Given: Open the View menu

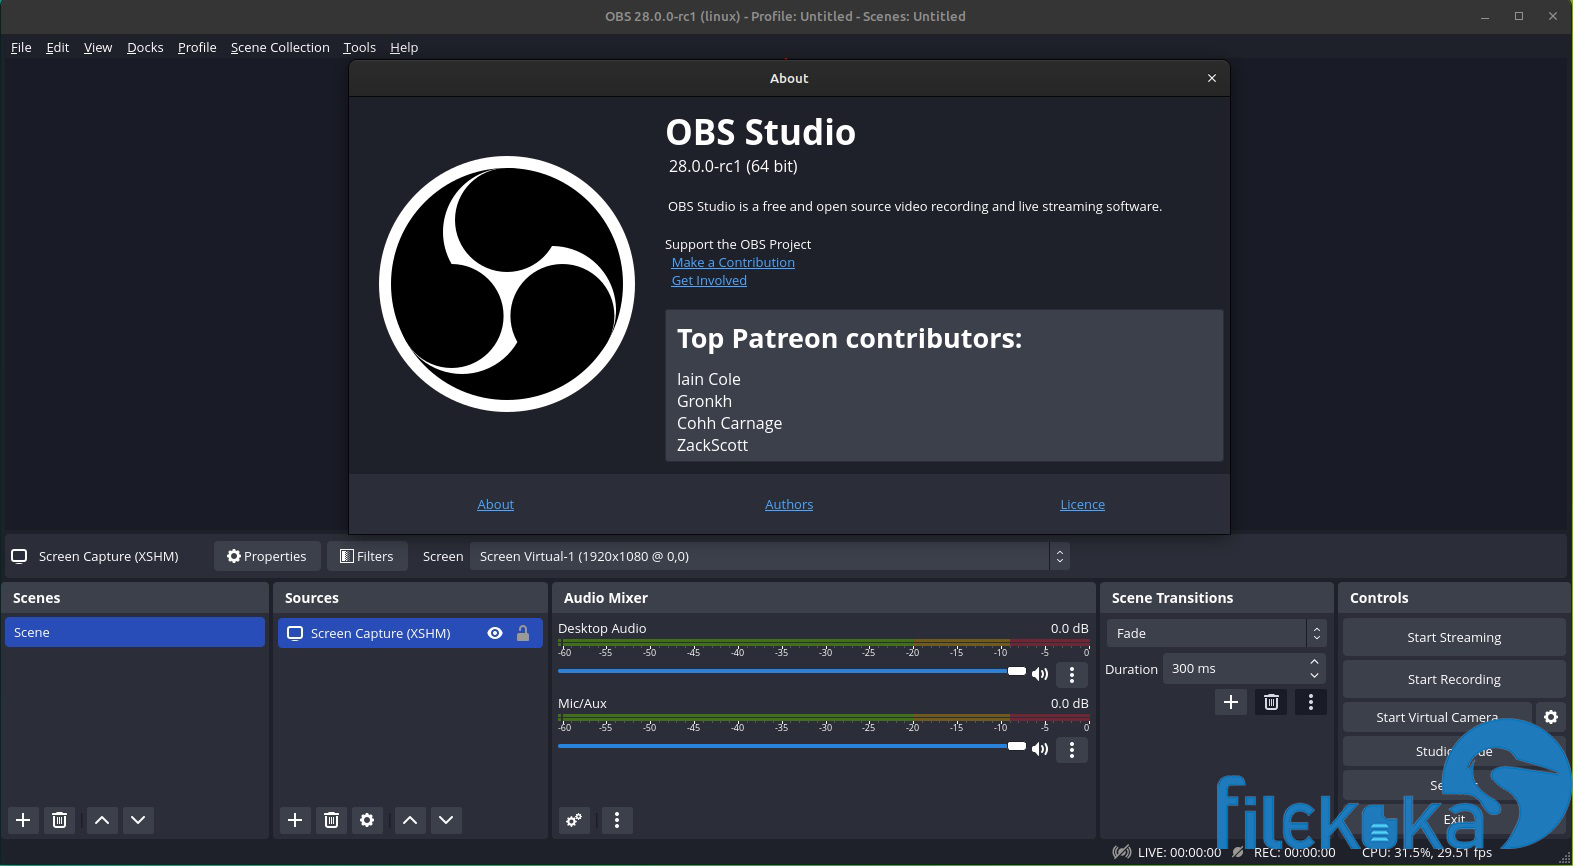Looking at the screenshot, I should pyautogui.click(x=98, y=47).
